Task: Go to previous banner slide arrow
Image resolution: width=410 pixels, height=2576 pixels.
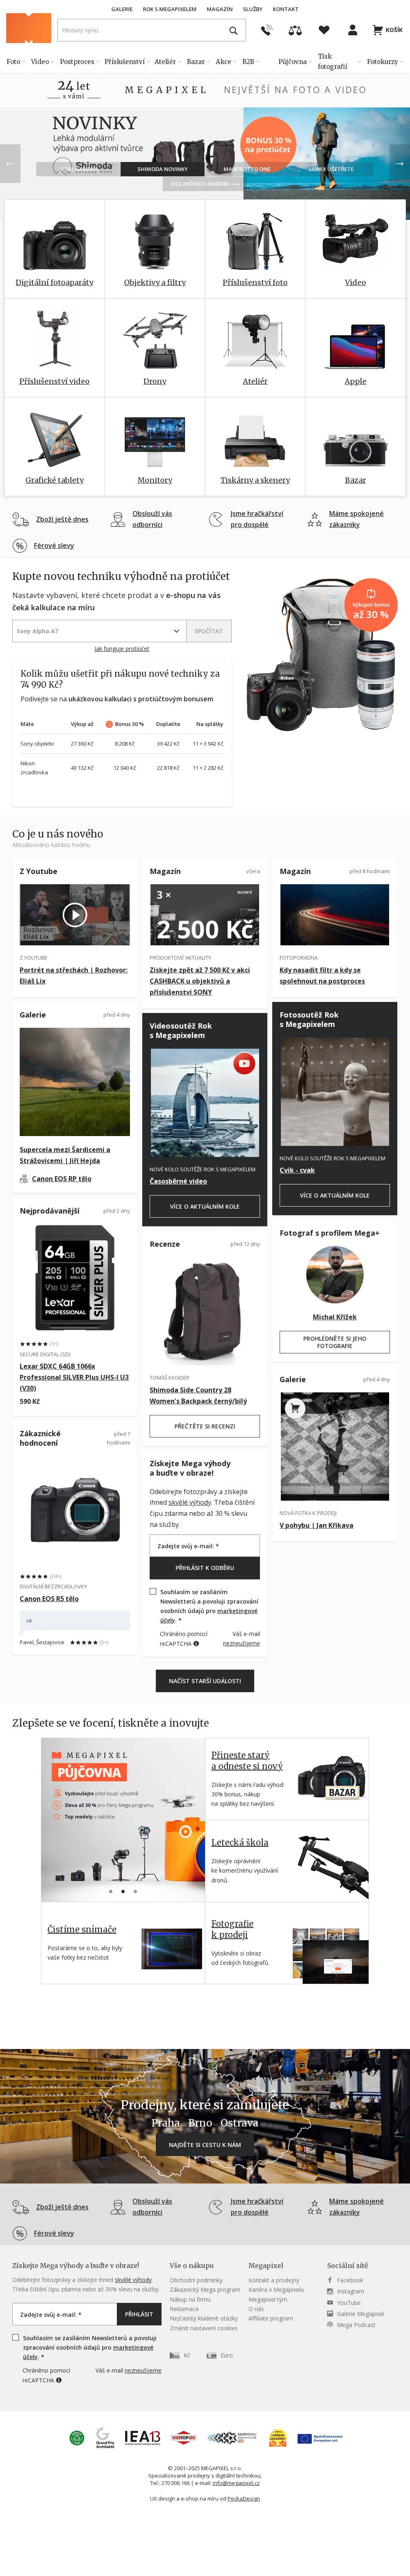Action: 10,163
